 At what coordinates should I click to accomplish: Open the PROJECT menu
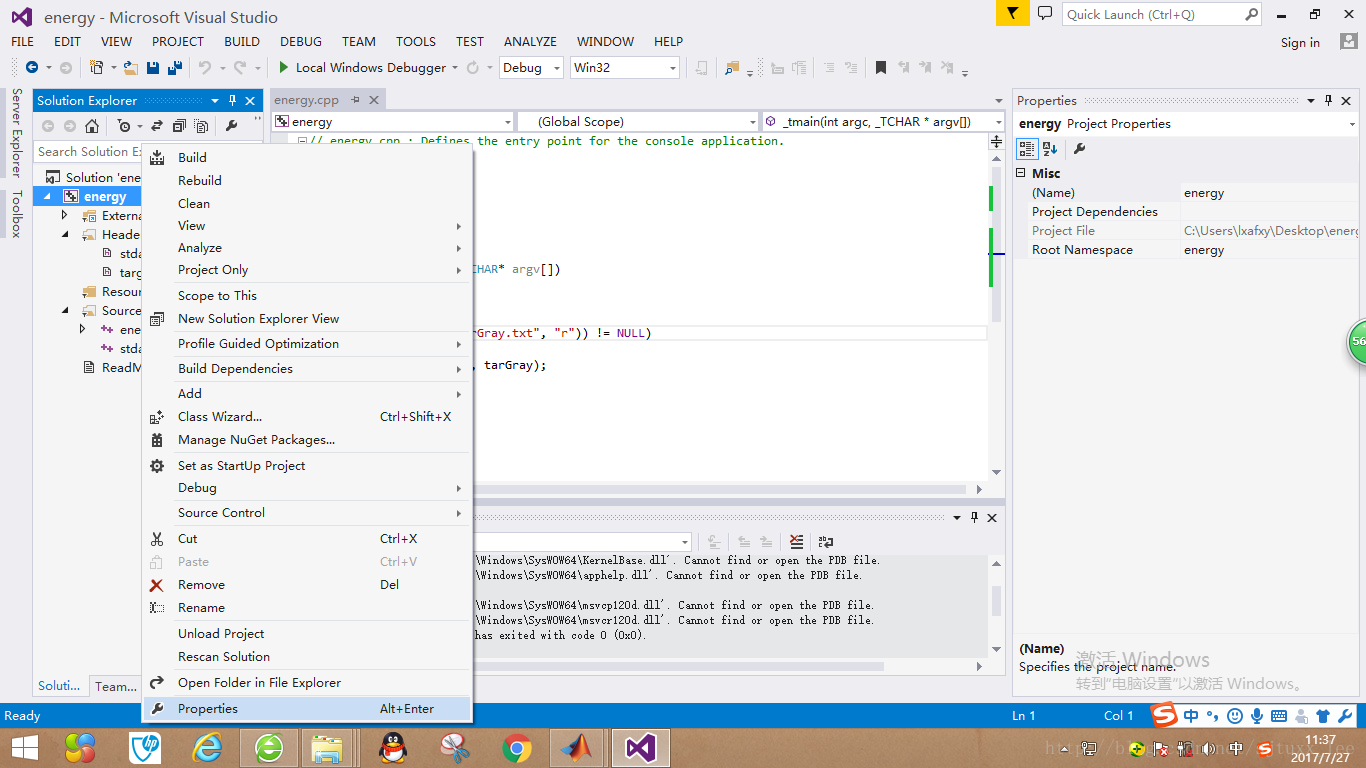[178, 41]
